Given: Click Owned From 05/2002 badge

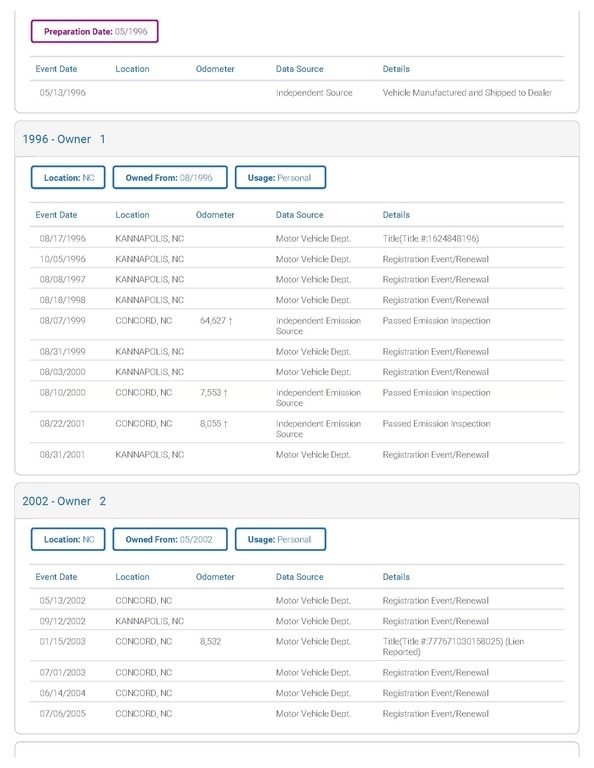Looking at the screenshot, I should (x=170, y=539).
